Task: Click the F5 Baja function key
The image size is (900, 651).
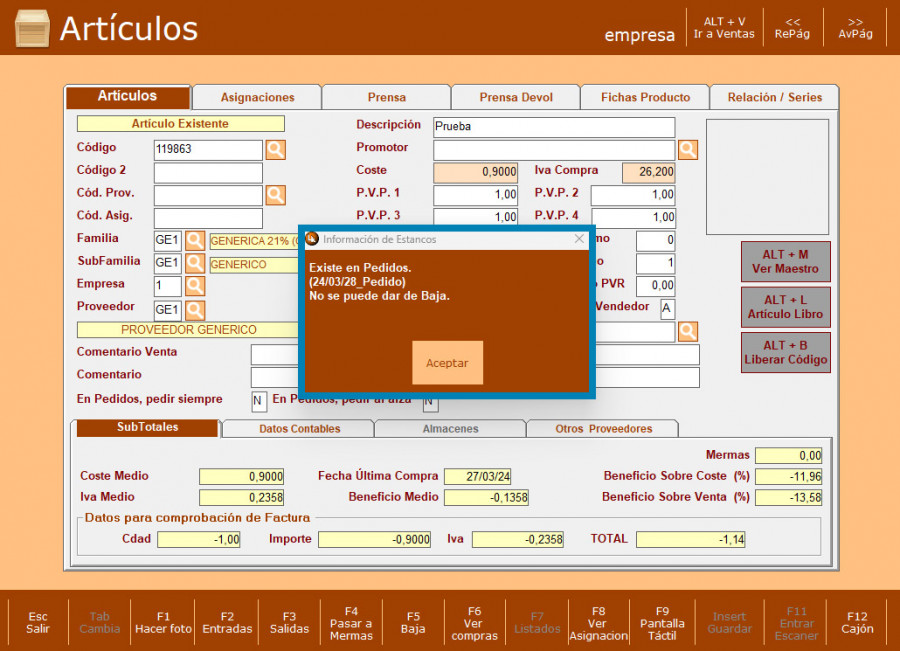Action: pyautogui.click(x=413, y=622)
